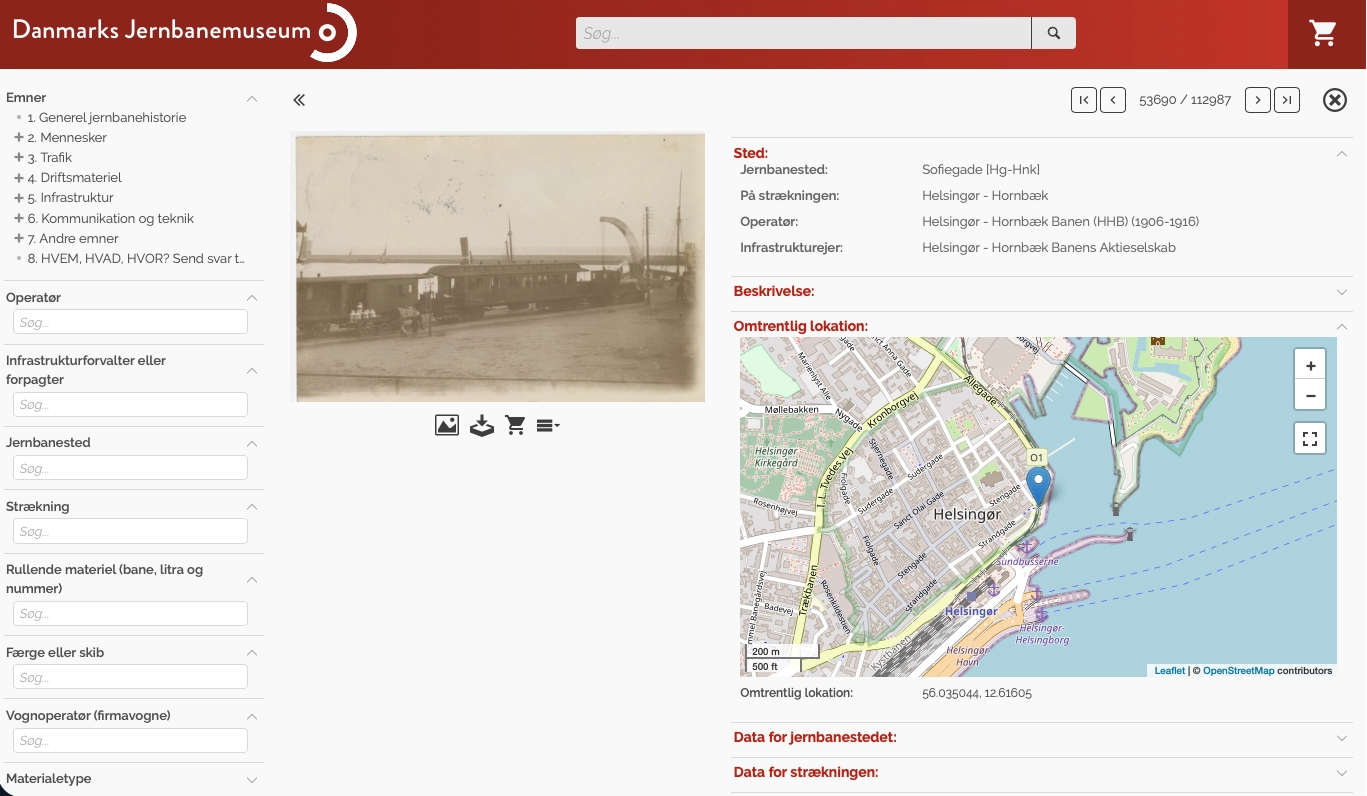The width and height of the screenshot is (1367, 796).
Task: Collapse sidebar with double chevron icon
Action: [299, 100]
